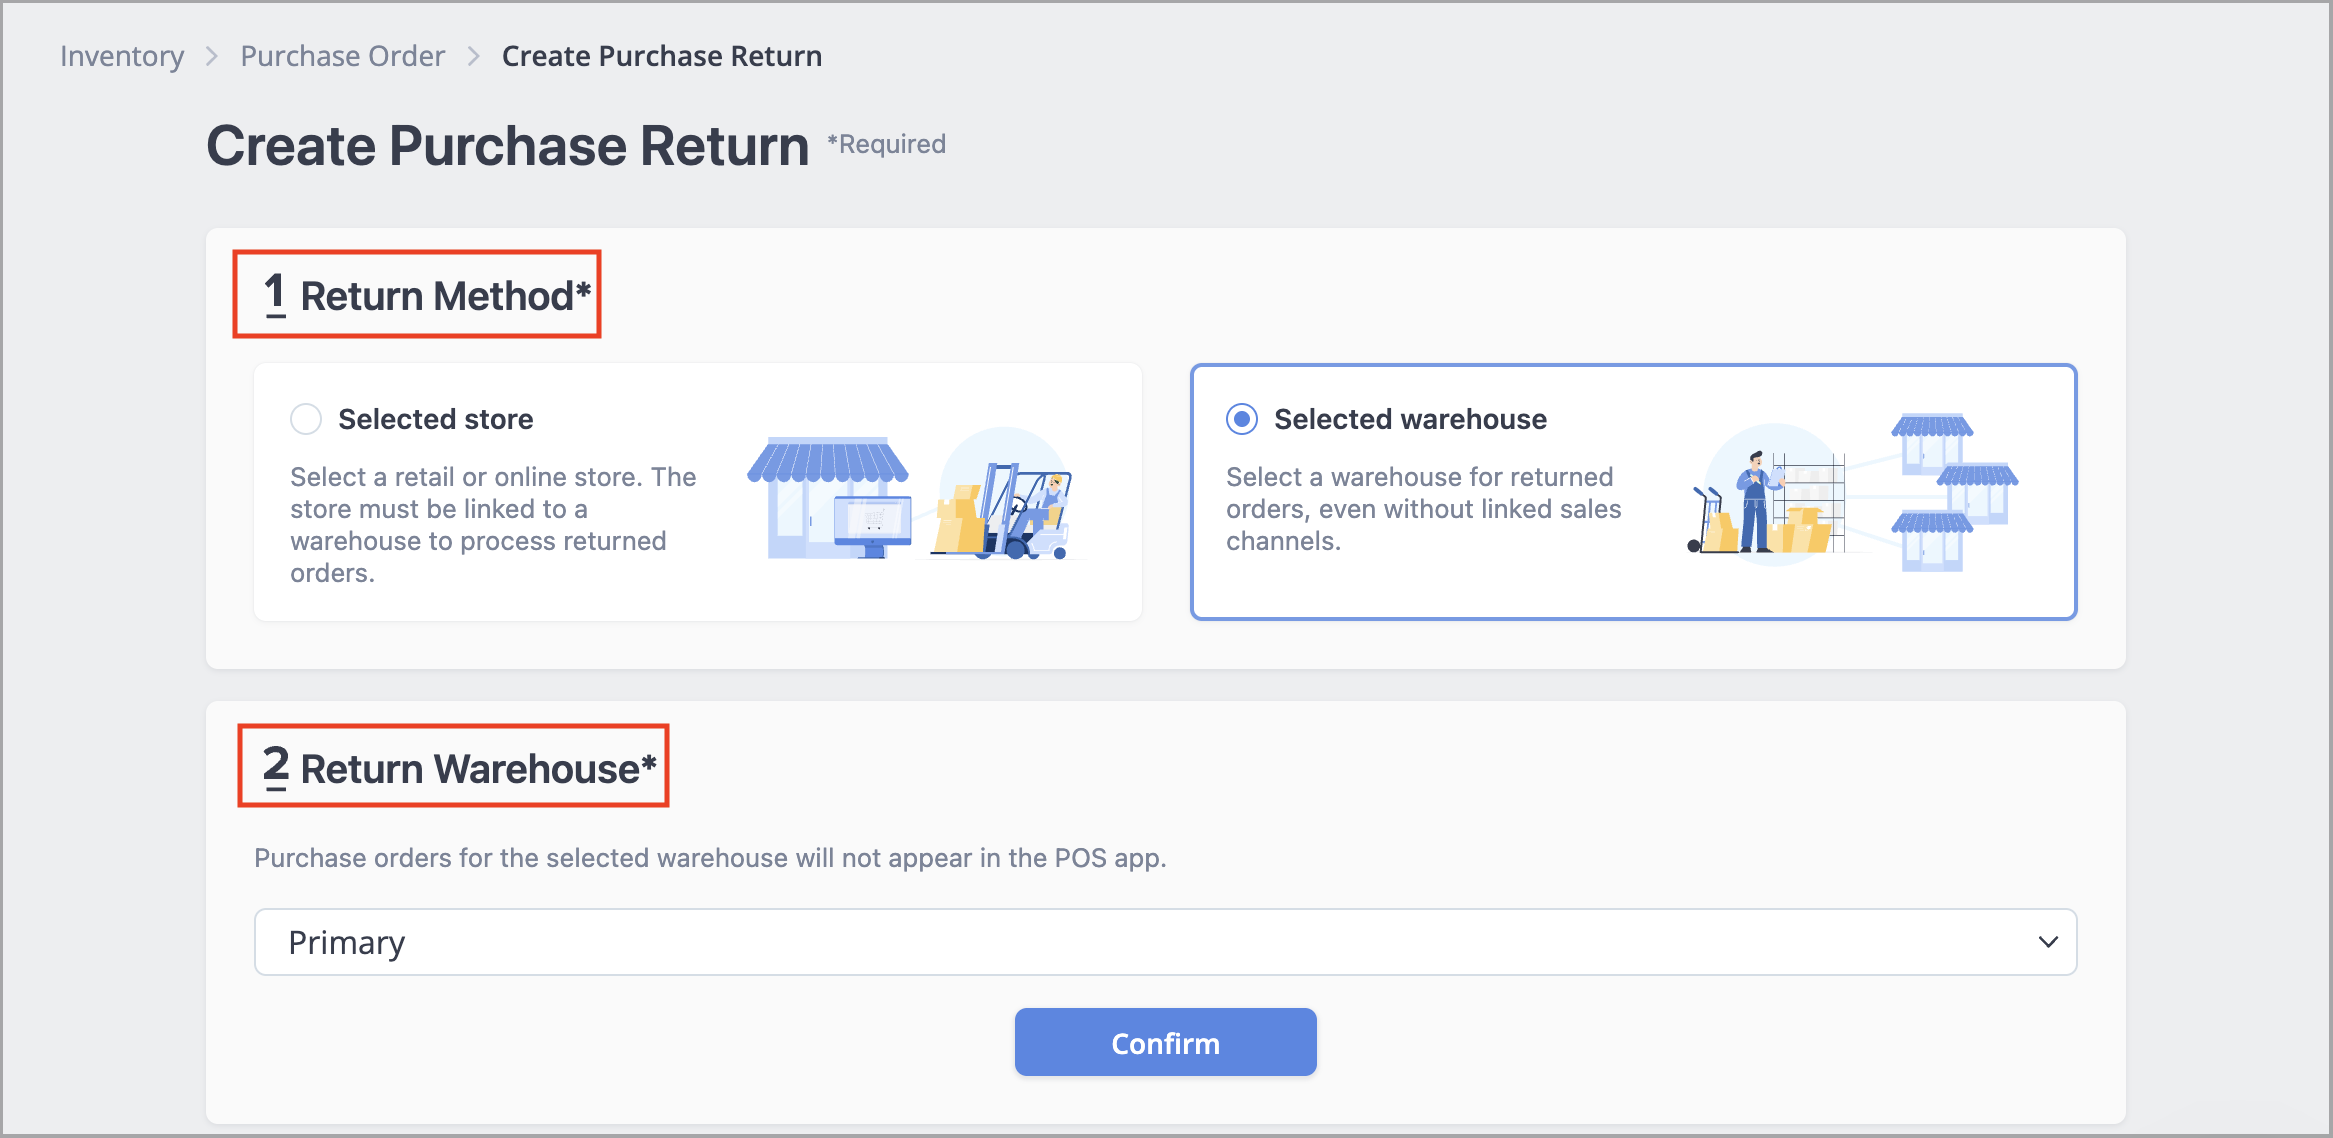Click the chevron after Inventory breadcrumb
Screen dimensions: 2333x1138
pyautogui.click(x=212, y=56)
